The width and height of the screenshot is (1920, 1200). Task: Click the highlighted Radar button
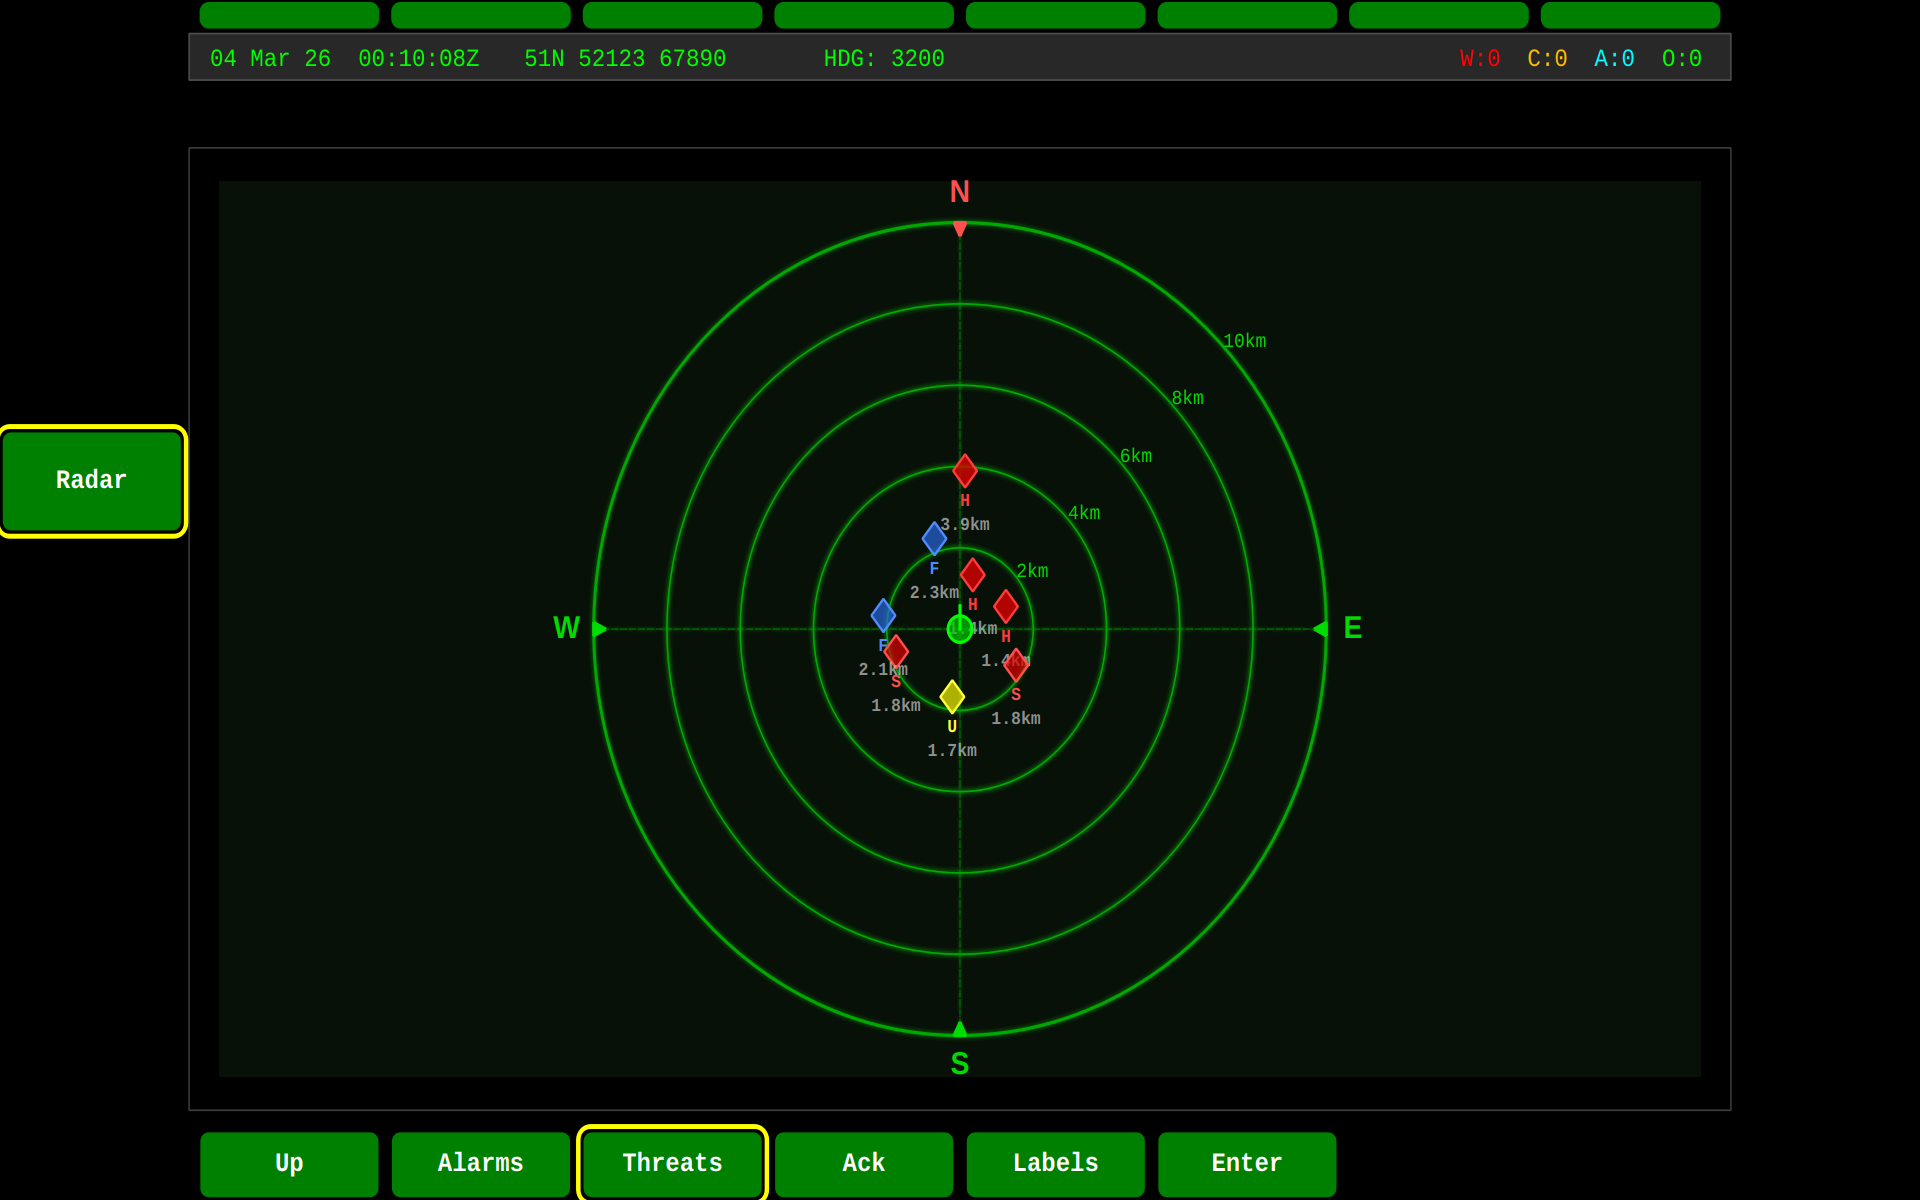[91, 480]
